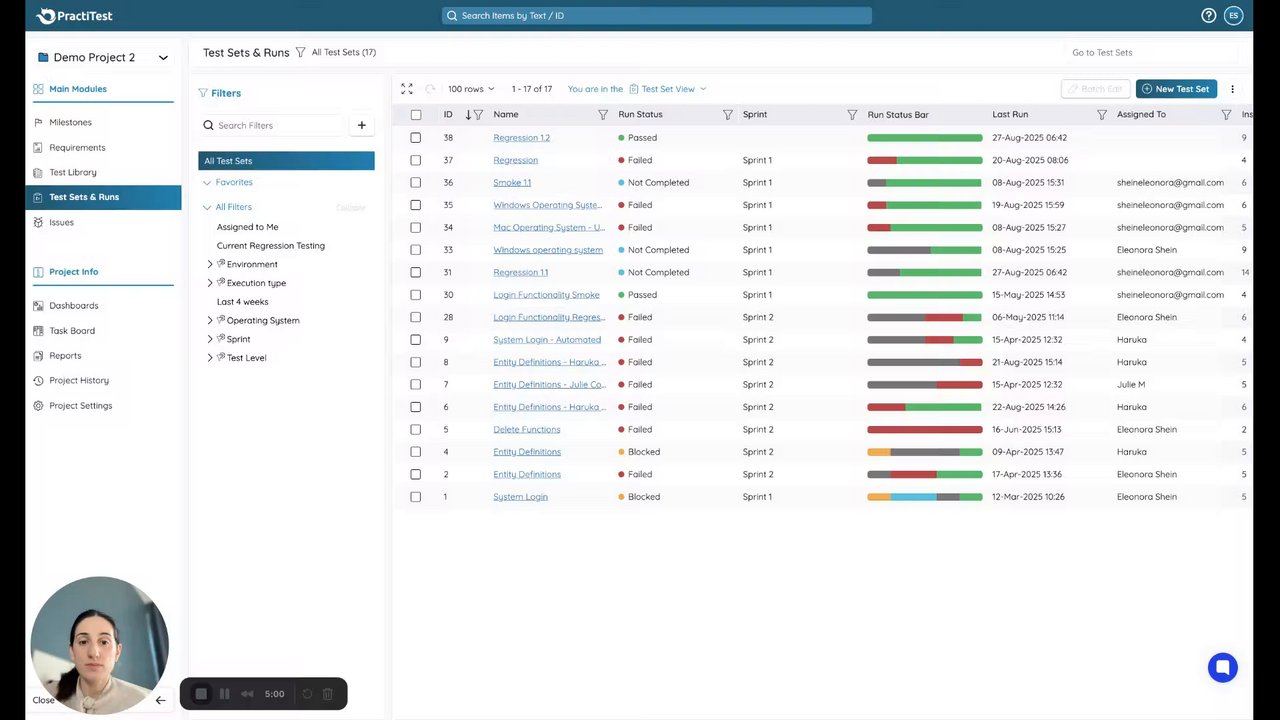Tick the checkbox for Delete Functions row

coord(416,430)
